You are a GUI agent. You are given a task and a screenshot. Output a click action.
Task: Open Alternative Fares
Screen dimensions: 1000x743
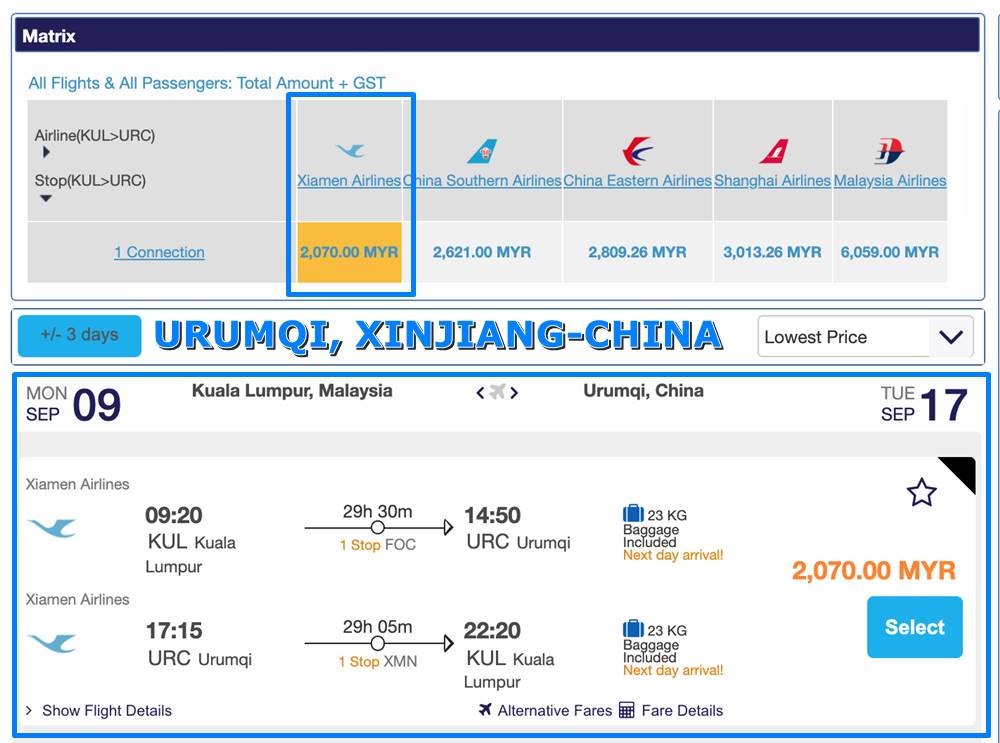click(x=554, y=710)
